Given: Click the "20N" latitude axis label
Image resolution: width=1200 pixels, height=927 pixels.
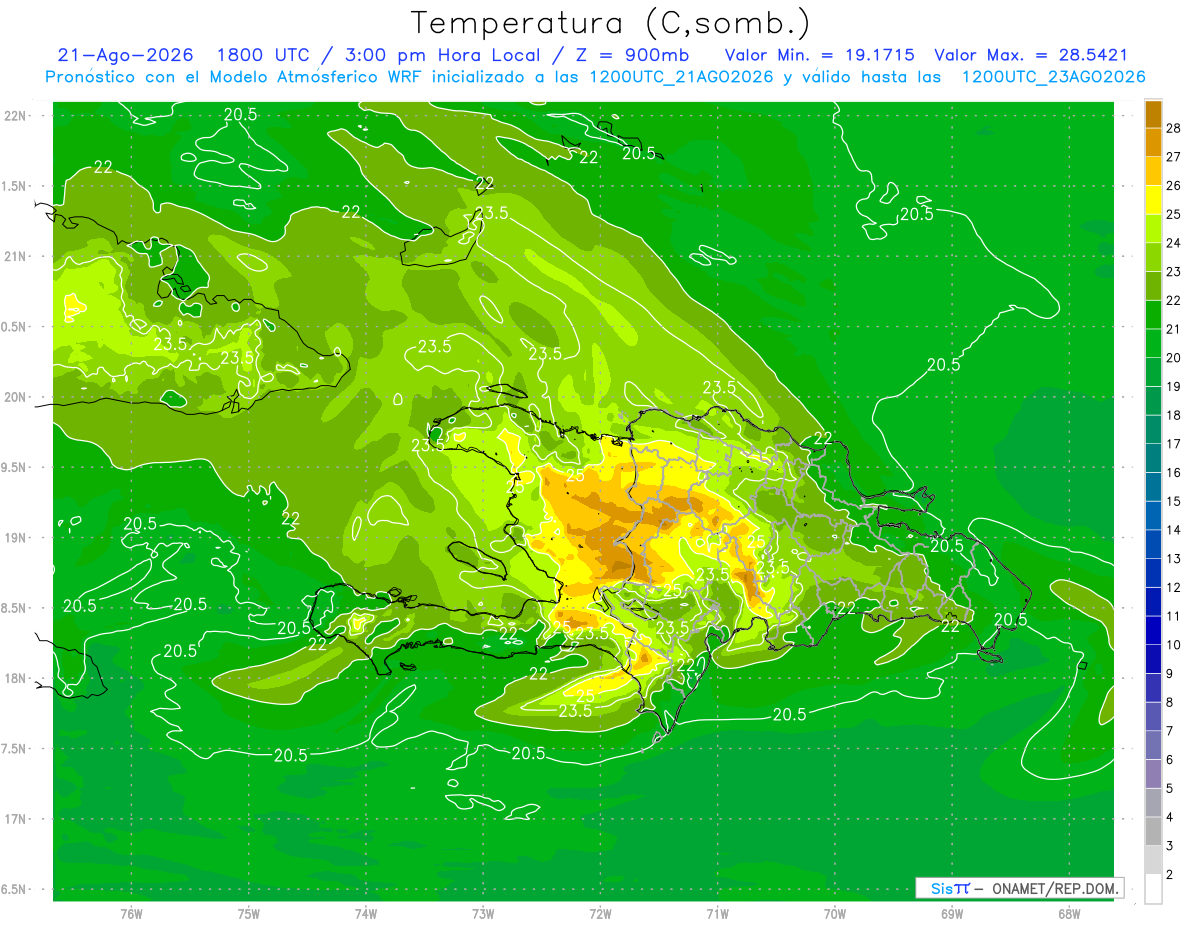Looking at the screenshot, I should (x=16, y=397).
